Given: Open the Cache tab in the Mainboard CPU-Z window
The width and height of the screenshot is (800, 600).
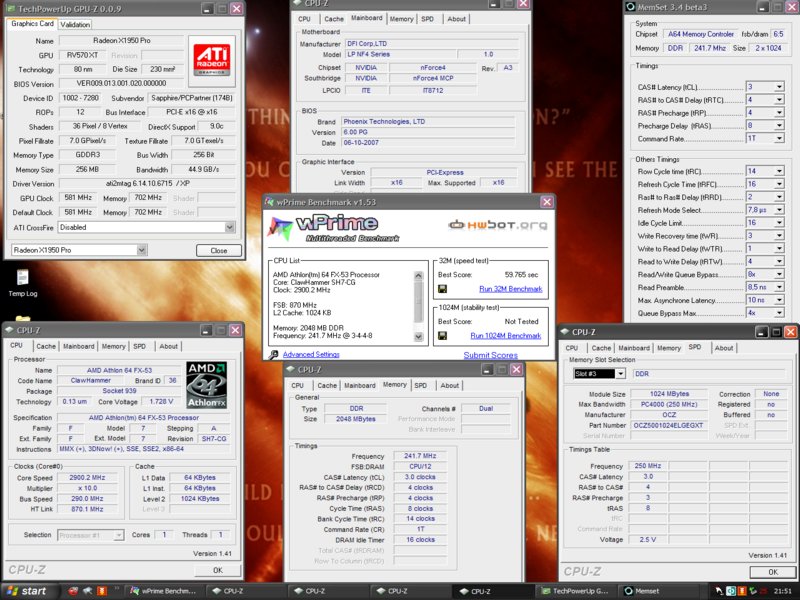Looking at the screenshot, I should click(334, 19).
